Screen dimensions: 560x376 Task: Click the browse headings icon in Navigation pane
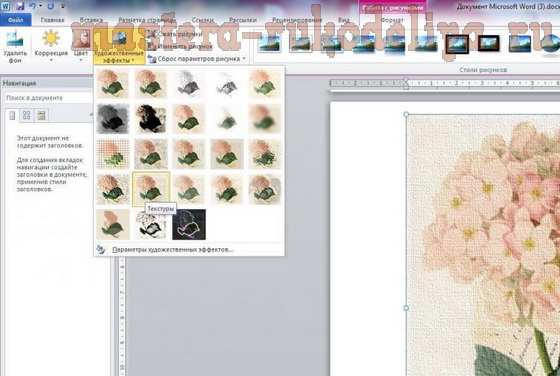[12, 115]
